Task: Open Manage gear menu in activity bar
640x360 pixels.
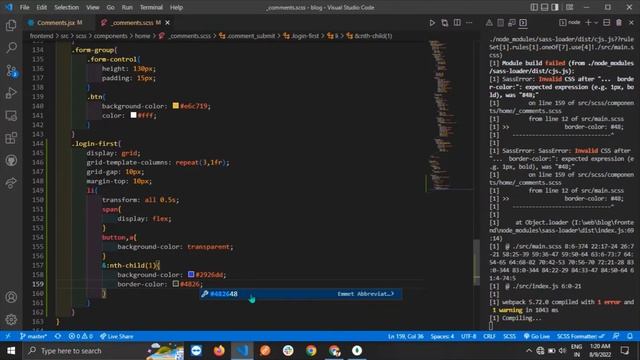Action: click(x=11, y=319)
